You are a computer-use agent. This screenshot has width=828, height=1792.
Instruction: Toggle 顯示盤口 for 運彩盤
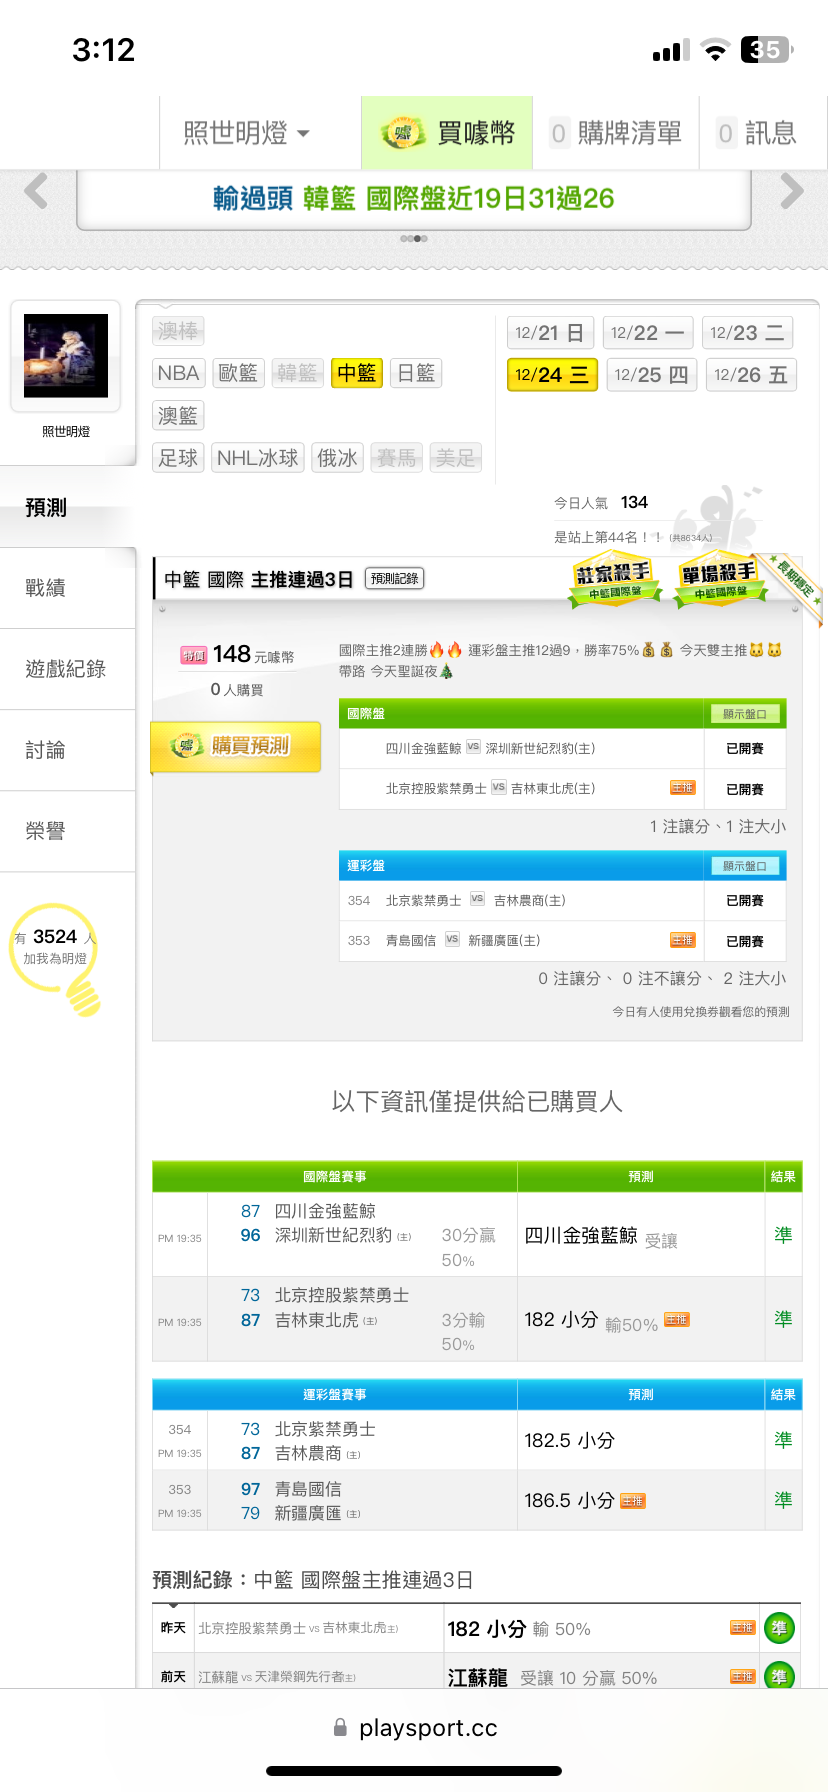[x=745, y=866]
